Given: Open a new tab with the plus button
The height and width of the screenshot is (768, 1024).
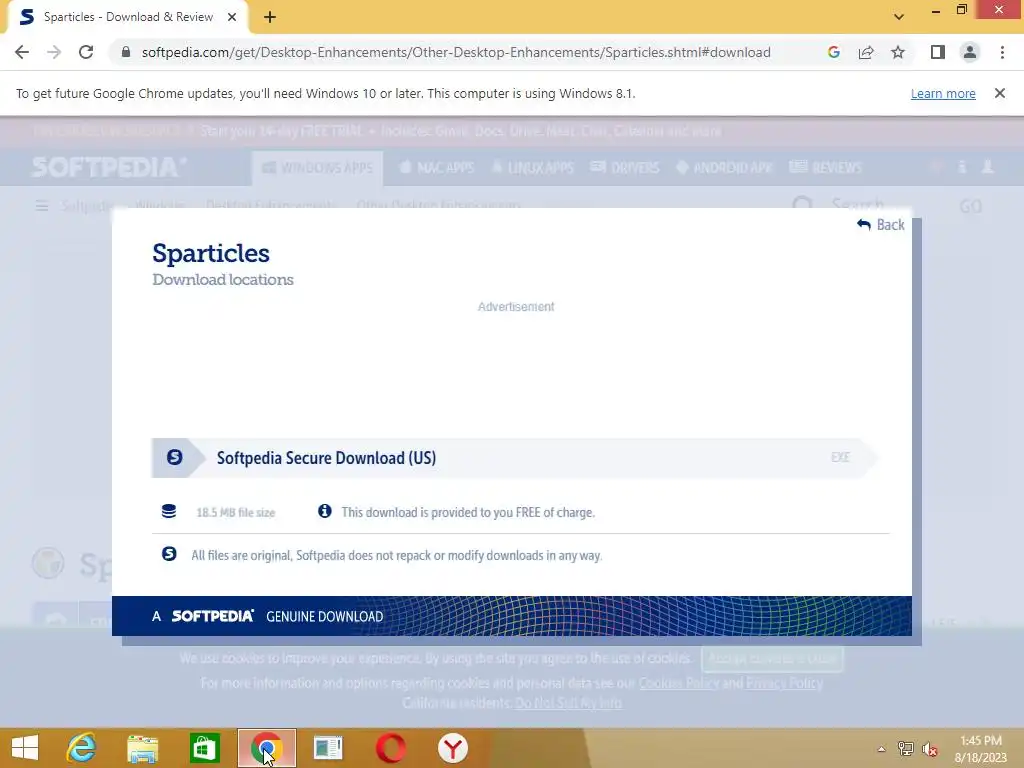Looking at the screenshot, I should (270, 17).
